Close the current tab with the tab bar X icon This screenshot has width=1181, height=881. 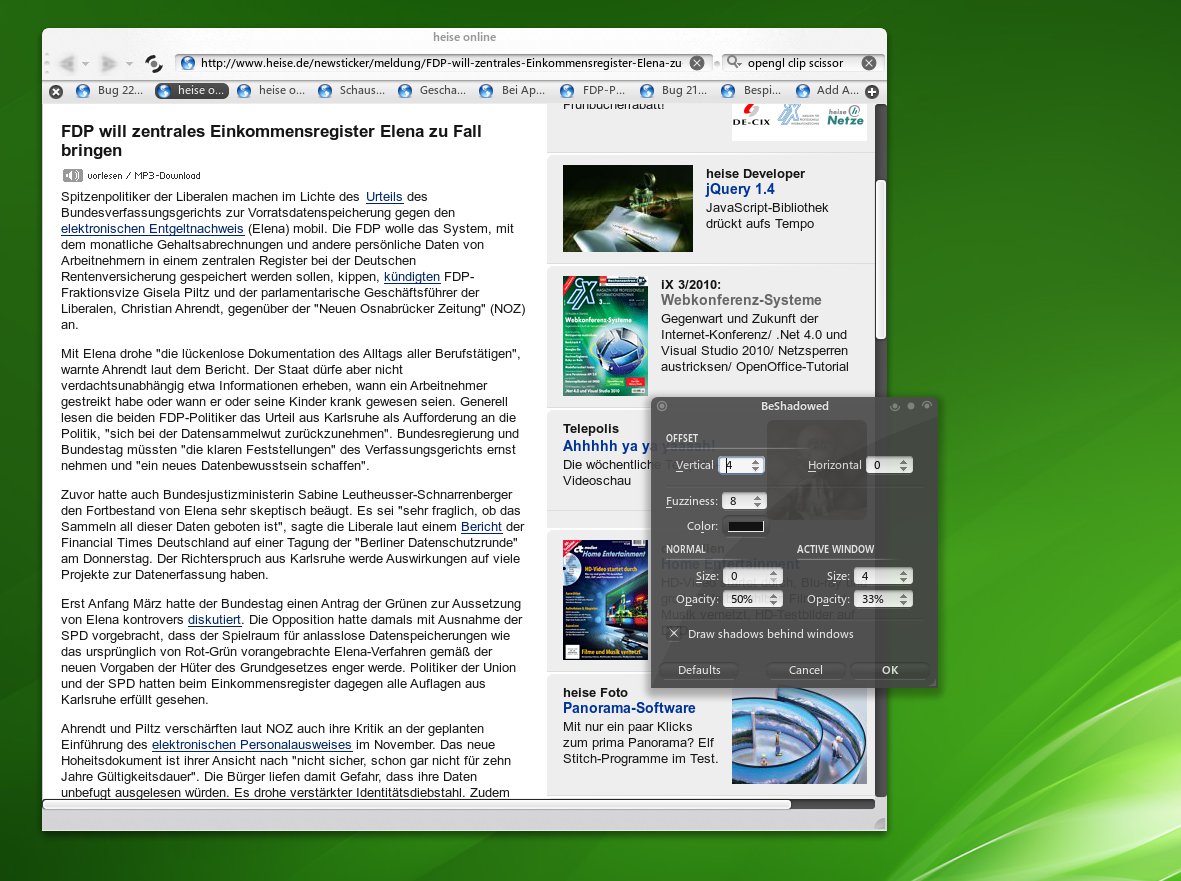click(x=56, y=91)
